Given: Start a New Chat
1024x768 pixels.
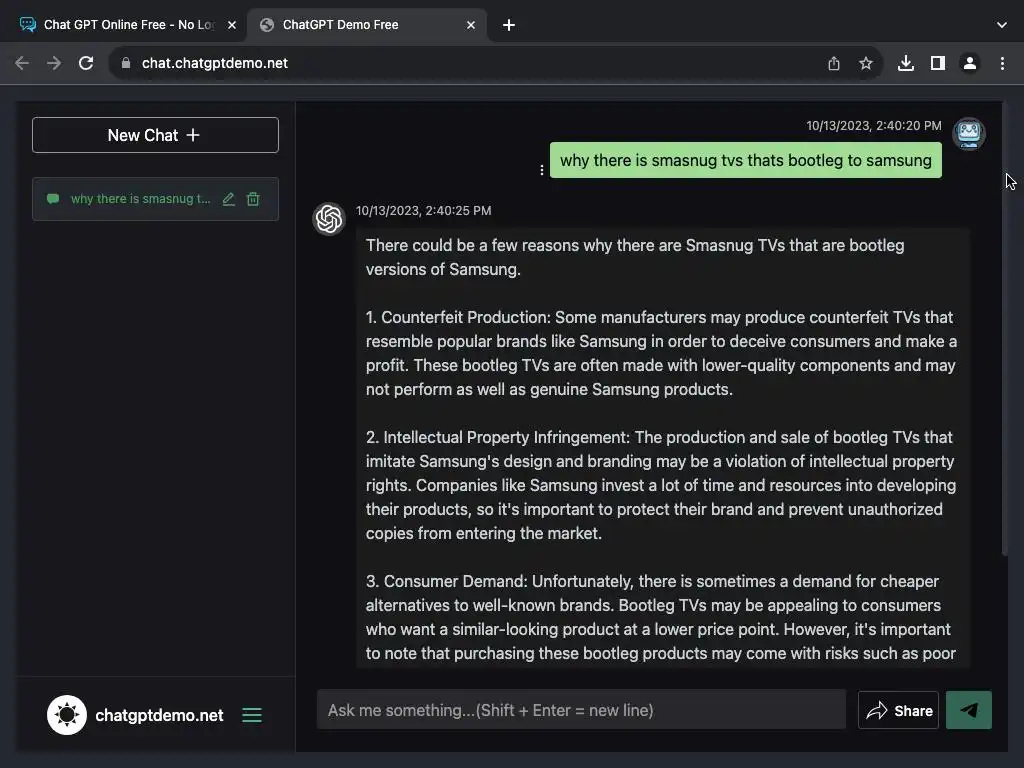Looking at the screenshot, I should coord(155,135).
